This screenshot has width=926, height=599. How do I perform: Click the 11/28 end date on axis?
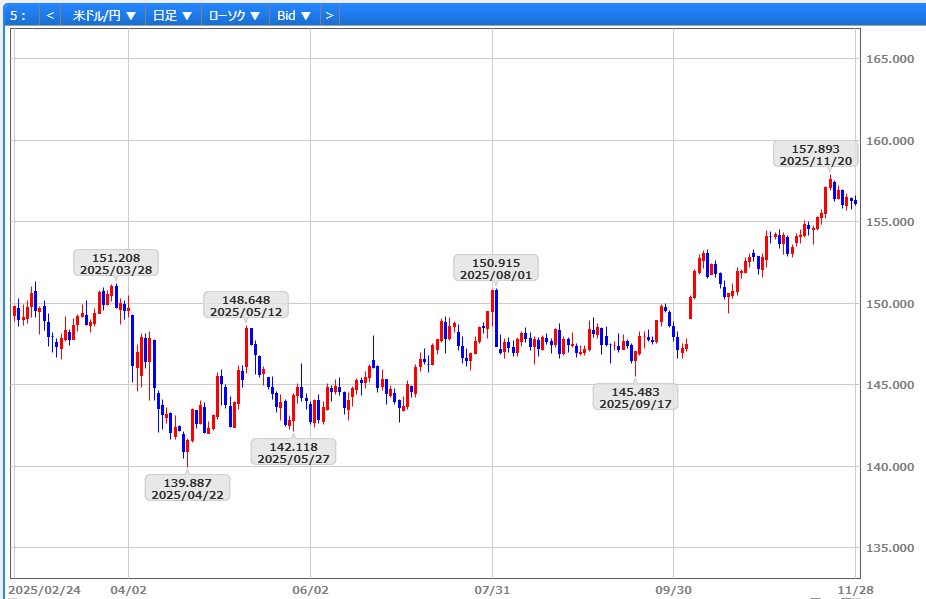[855, 590]
